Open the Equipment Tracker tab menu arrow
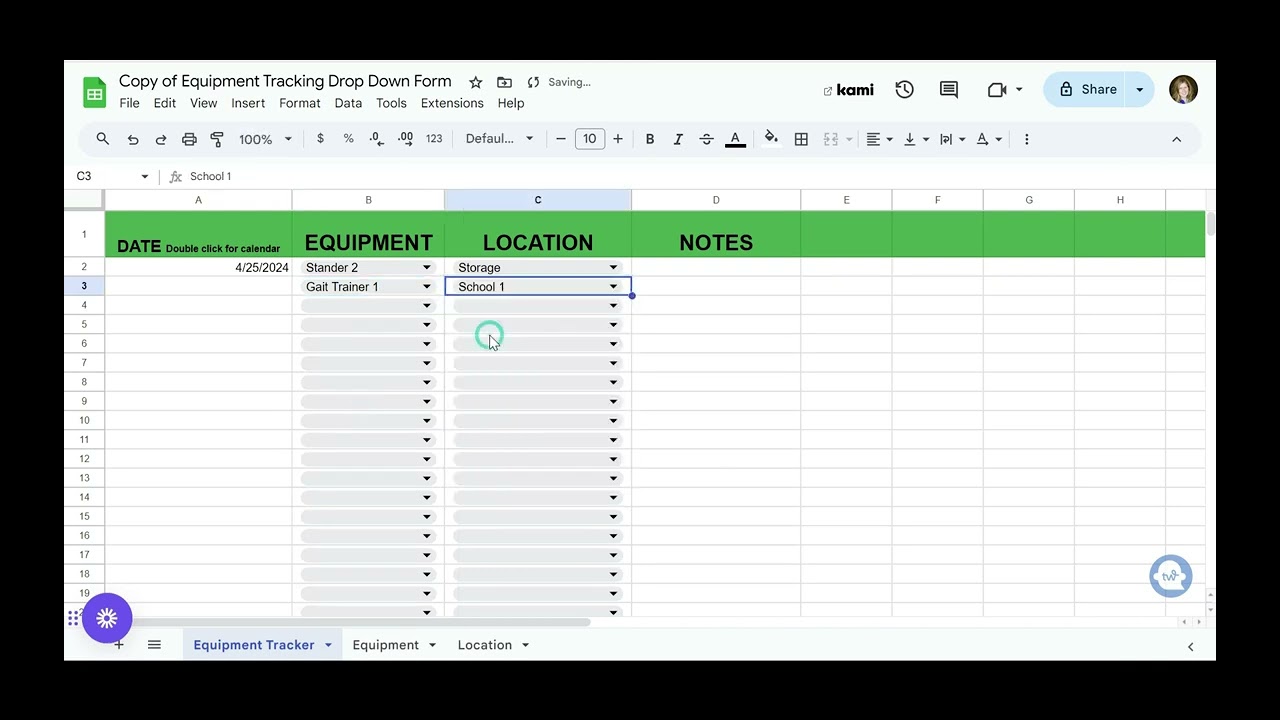The width and height of the screenshot is (1280, 720). point(328,645)
